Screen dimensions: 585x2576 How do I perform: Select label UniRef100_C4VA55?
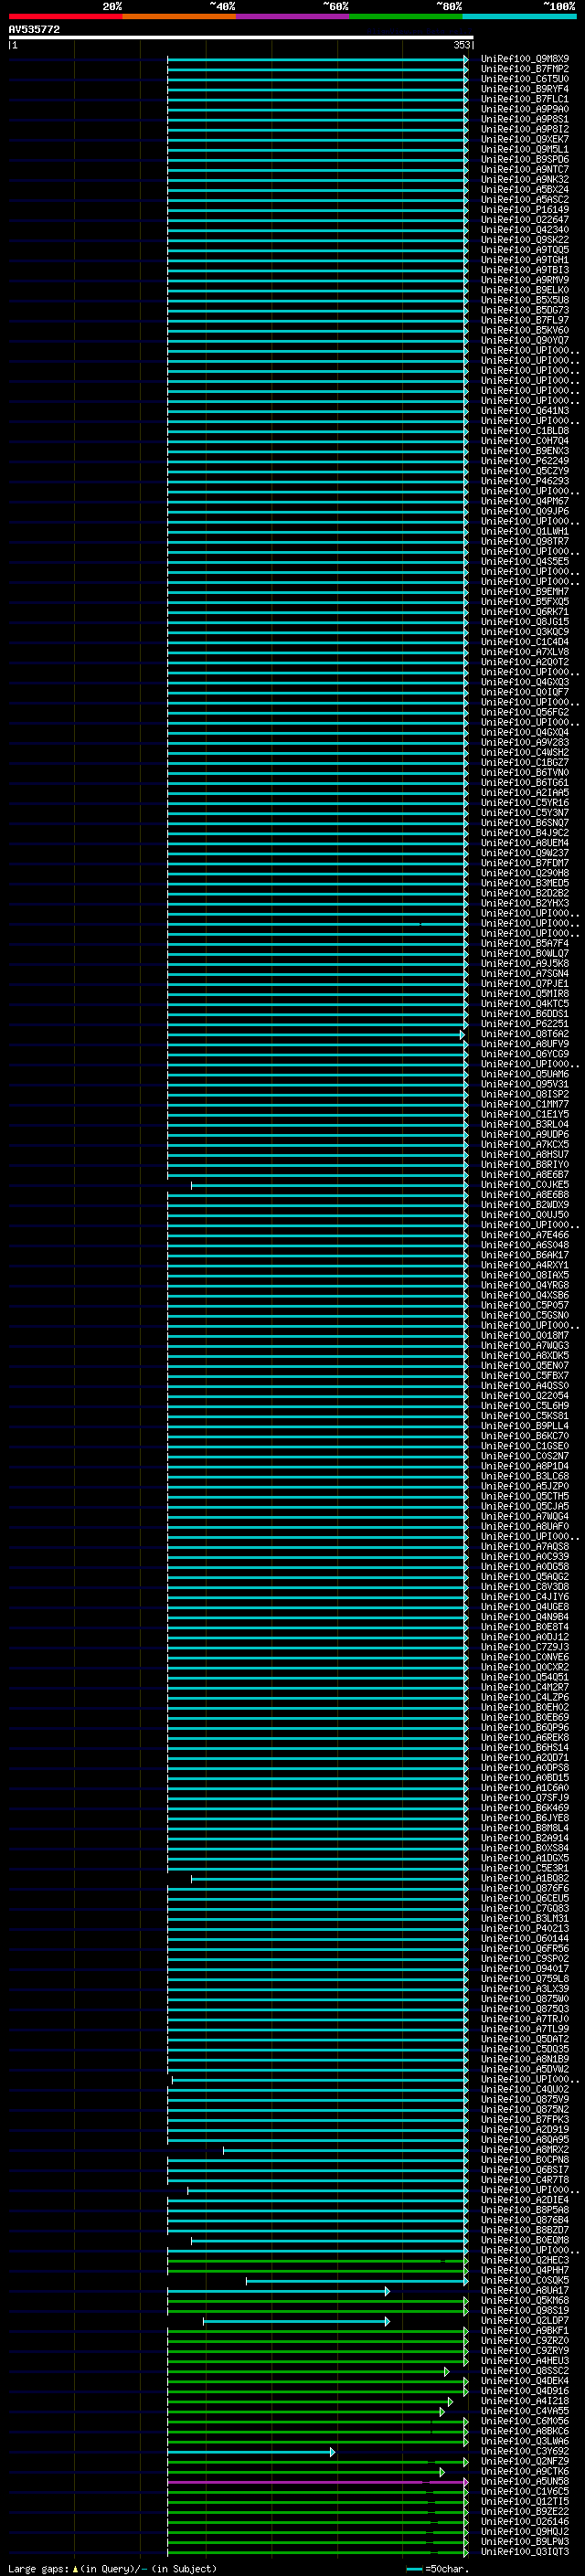tap(524, 2411)
